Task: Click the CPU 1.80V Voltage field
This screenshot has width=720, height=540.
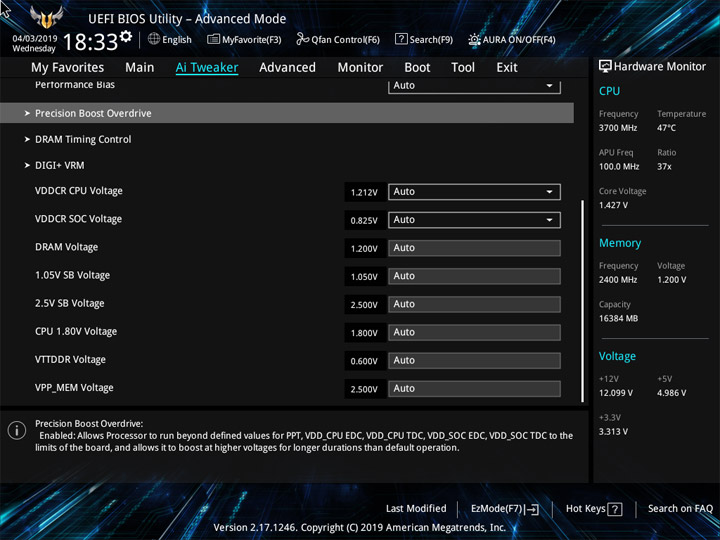Action: (474, 332)
